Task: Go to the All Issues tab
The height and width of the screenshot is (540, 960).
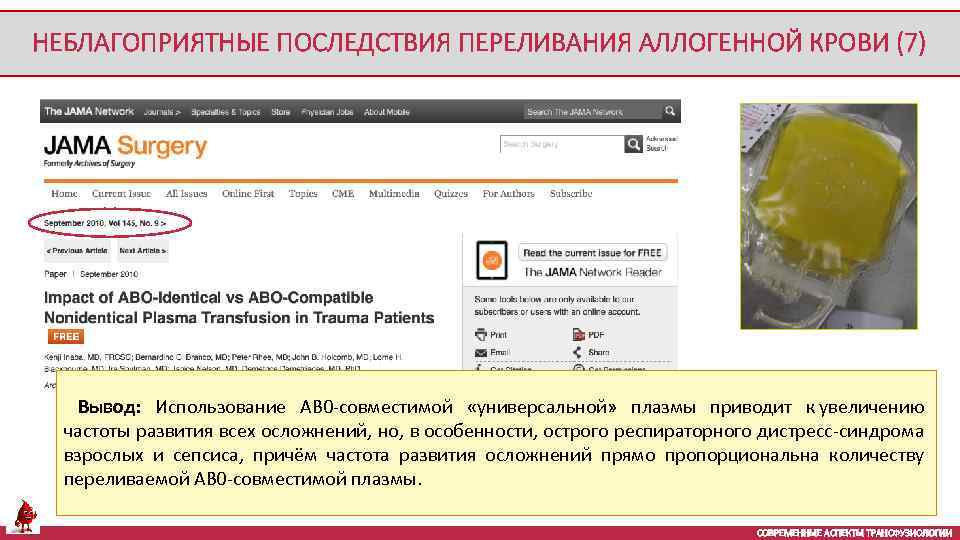Action: (x=186, y=193)
